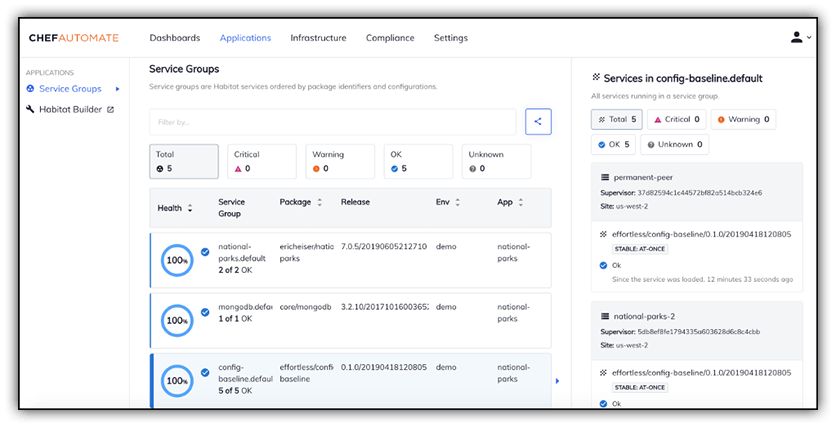Click the Service Groups sidebar icon
Screen dimensions: 838x429
coord(30,89)
